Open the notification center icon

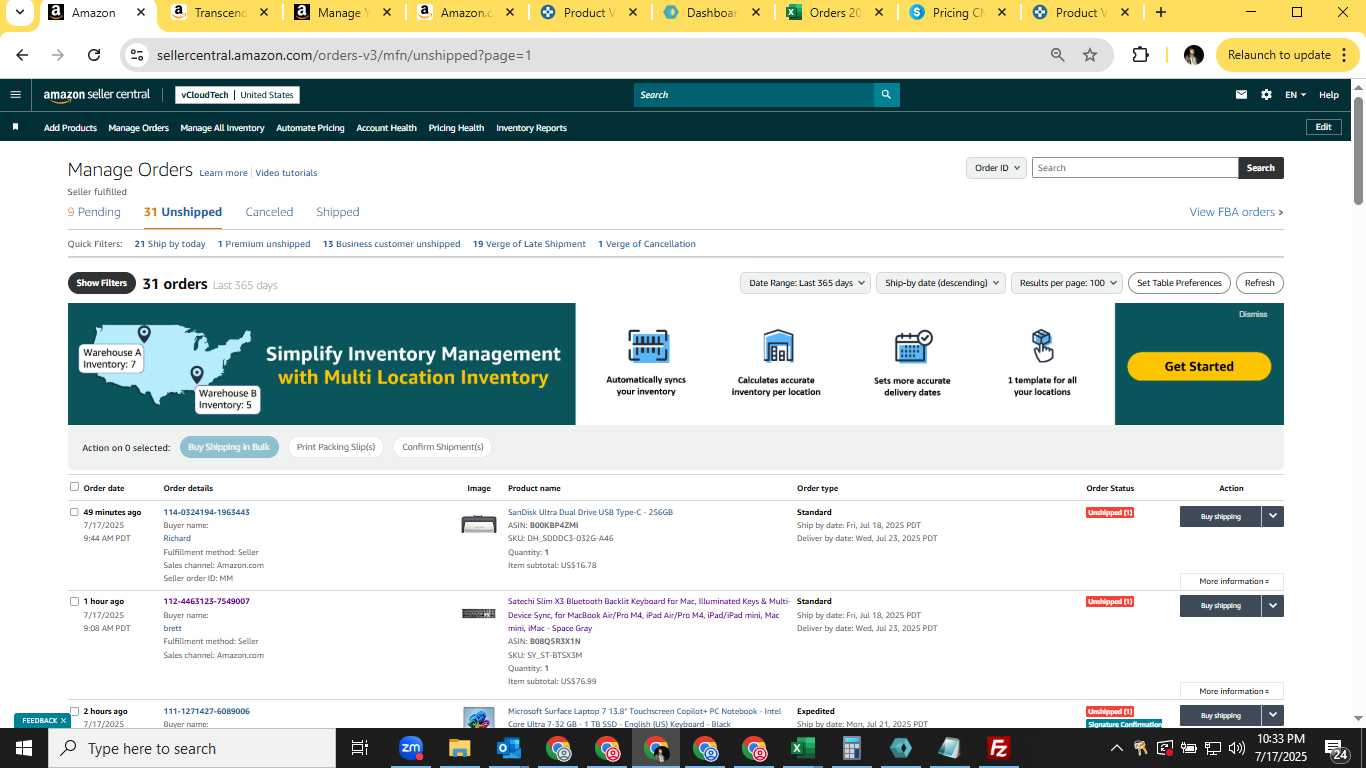pos(1337,748)
